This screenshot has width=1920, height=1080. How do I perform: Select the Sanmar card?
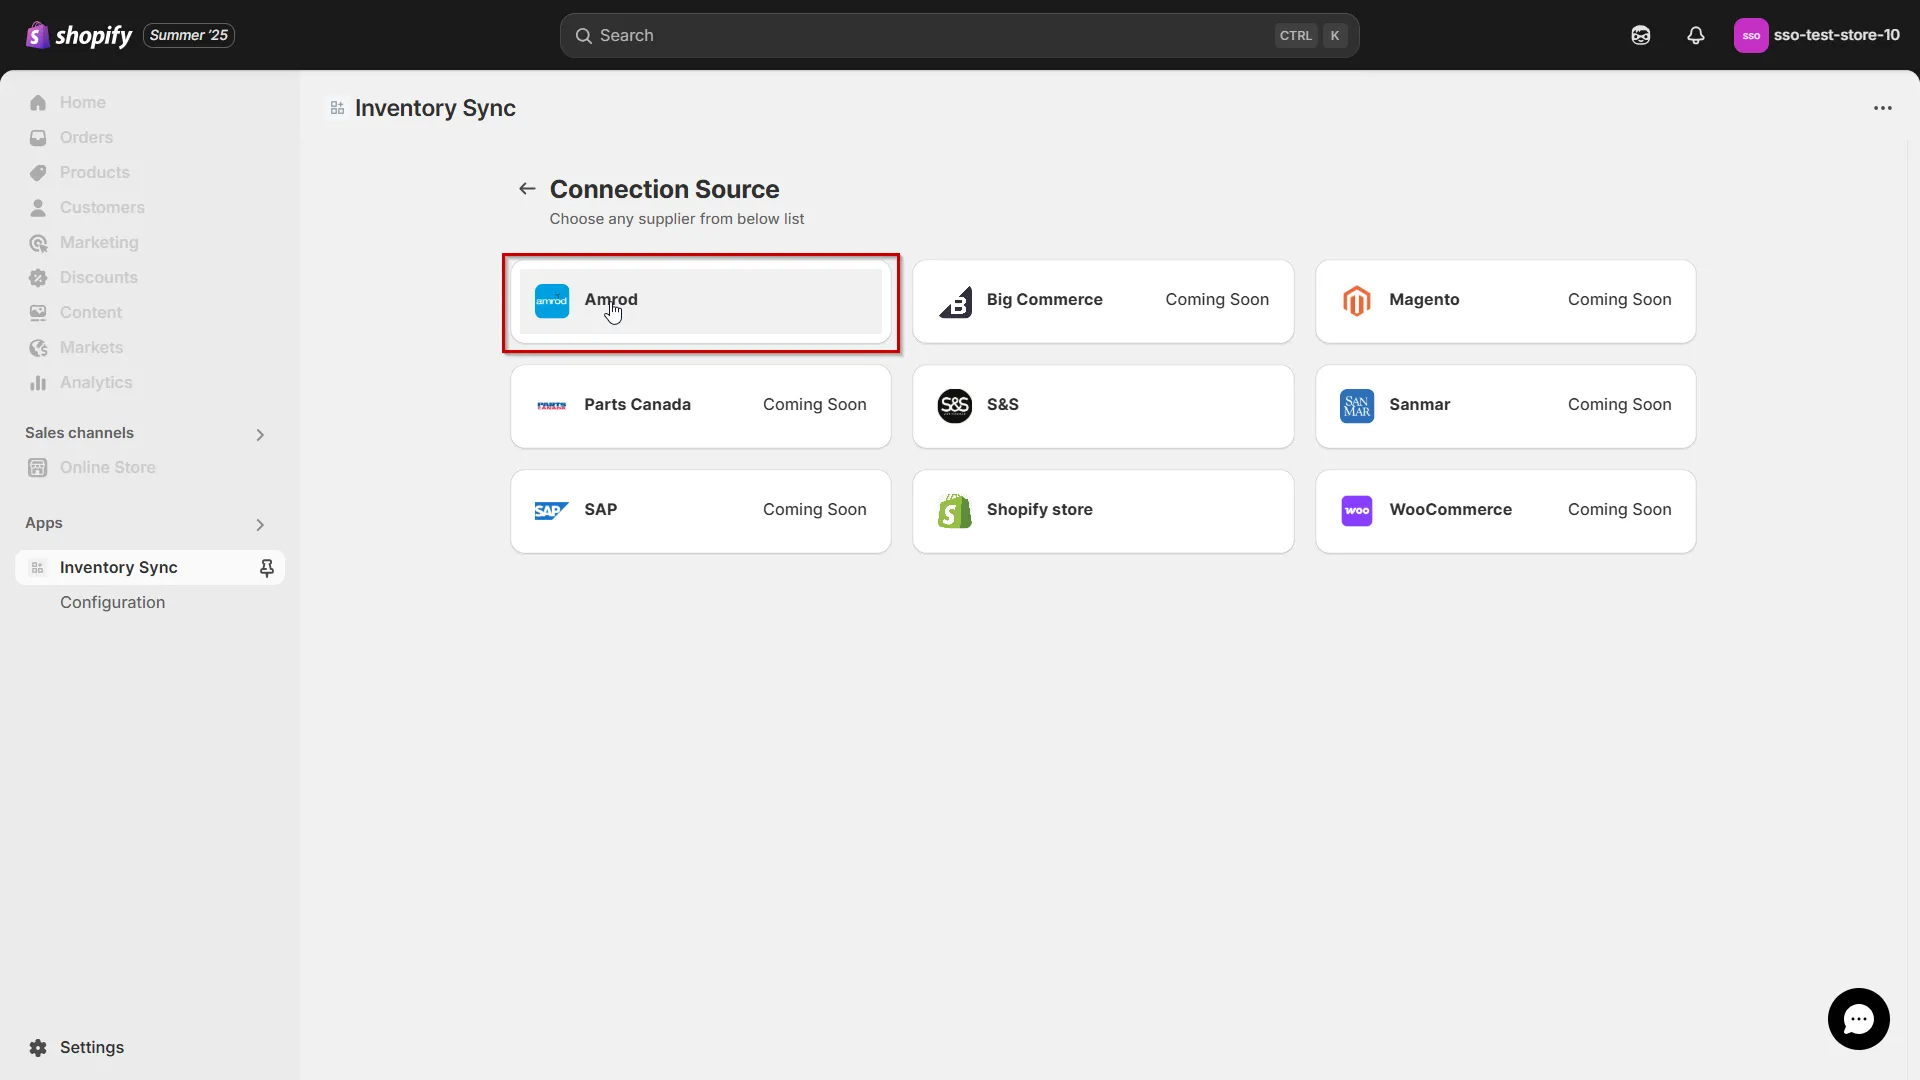tap(1505, 406)
